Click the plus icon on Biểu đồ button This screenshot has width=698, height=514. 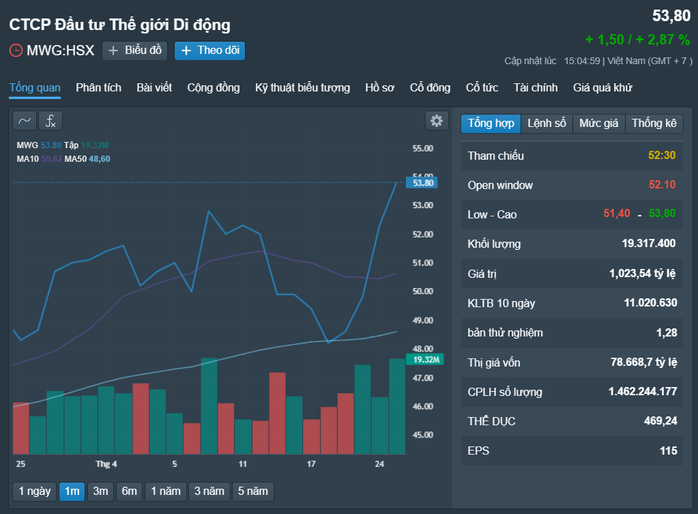pos(114,51)
